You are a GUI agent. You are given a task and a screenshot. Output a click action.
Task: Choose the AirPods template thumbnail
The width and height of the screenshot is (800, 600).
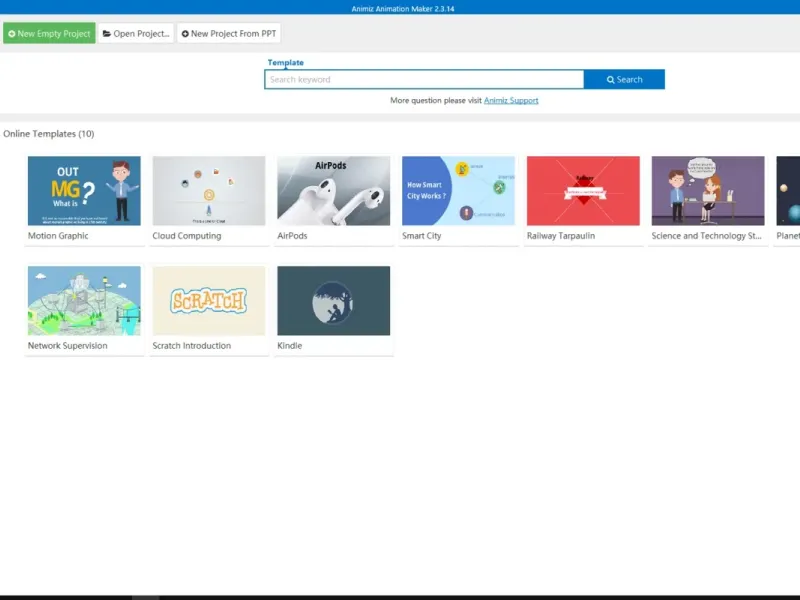[x=334, y=191]
